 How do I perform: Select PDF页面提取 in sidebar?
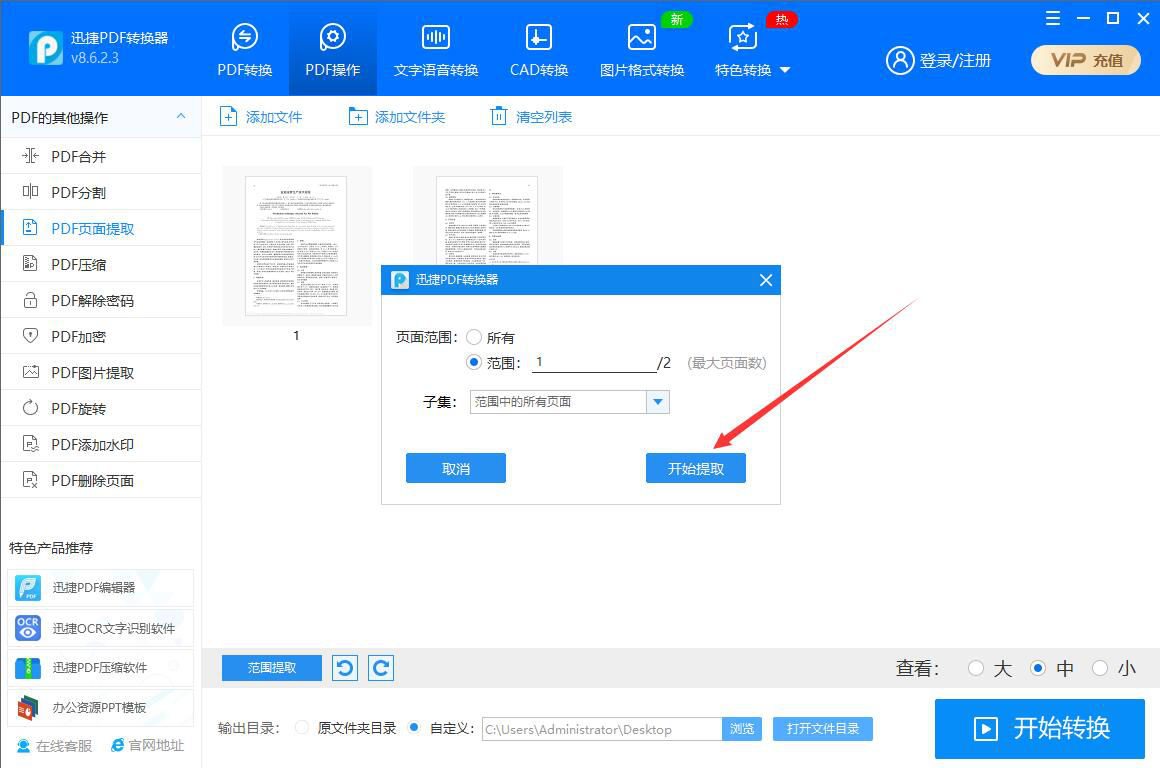pos(101,228)
